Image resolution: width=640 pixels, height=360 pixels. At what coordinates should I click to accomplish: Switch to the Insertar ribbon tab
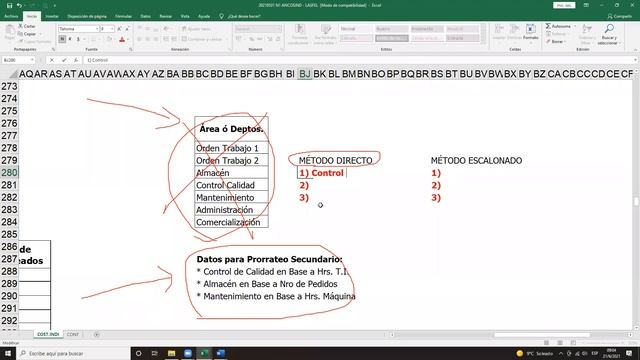click(x=52, y=16)
